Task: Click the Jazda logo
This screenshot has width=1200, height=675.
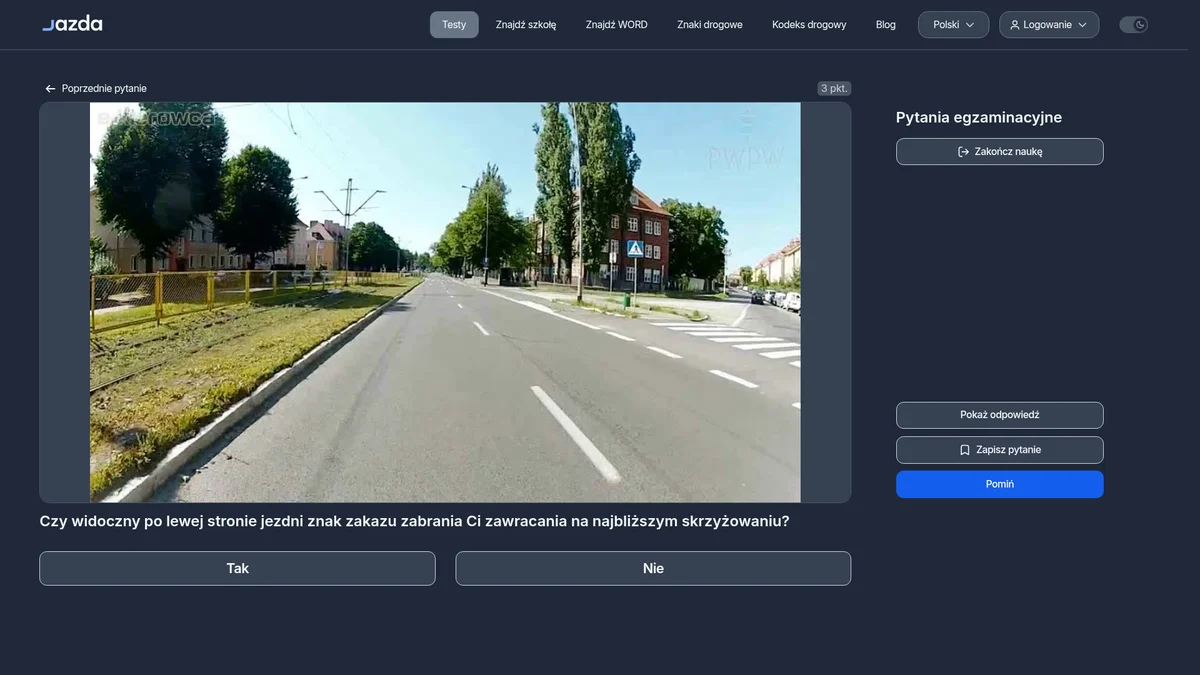Action: [72, 24]
